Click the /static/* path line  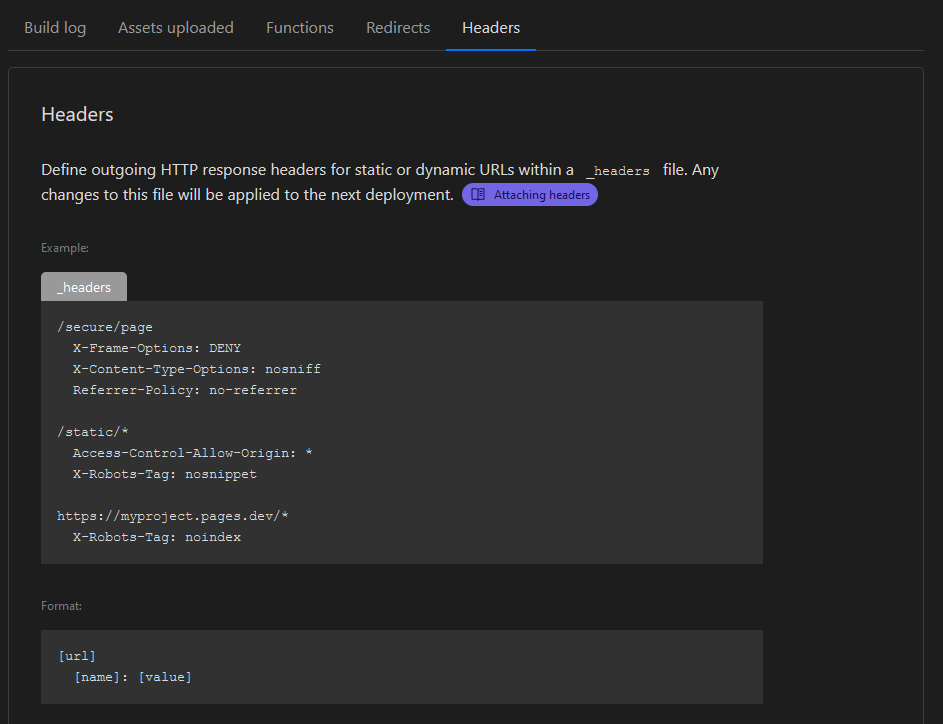pyautogui.click(x=93, y=432)
